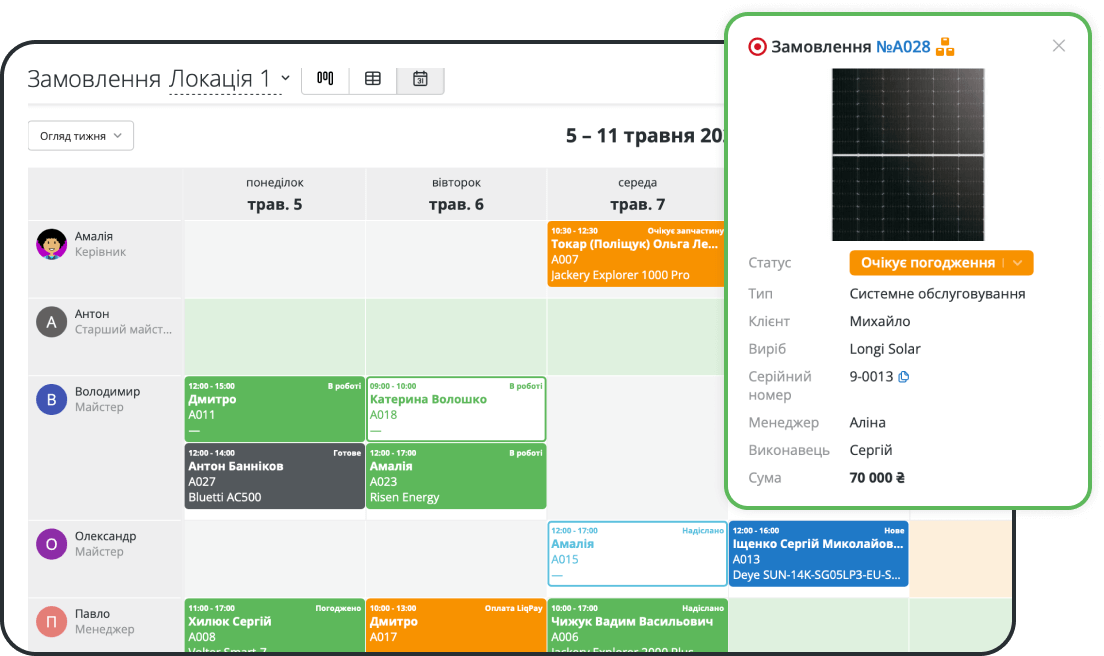Click the orange boxes icon beside №A028
The height and width of the screenshot is (656, 1104).
[x=945, y=46]
